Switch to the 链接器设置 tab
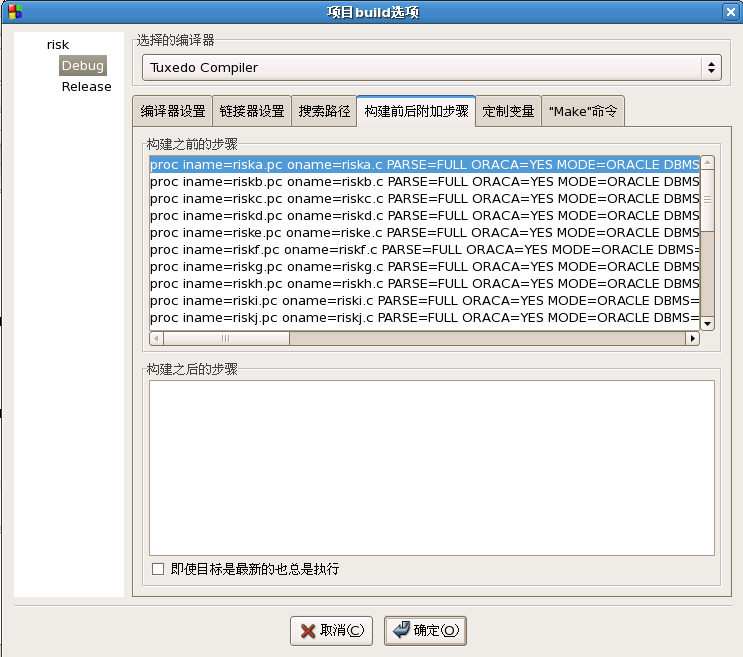 [x=252, y=111]
